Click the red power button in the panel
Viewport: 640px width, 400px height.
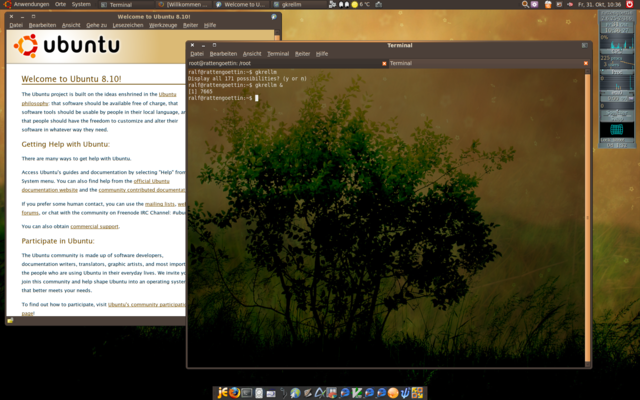point(629,4)
